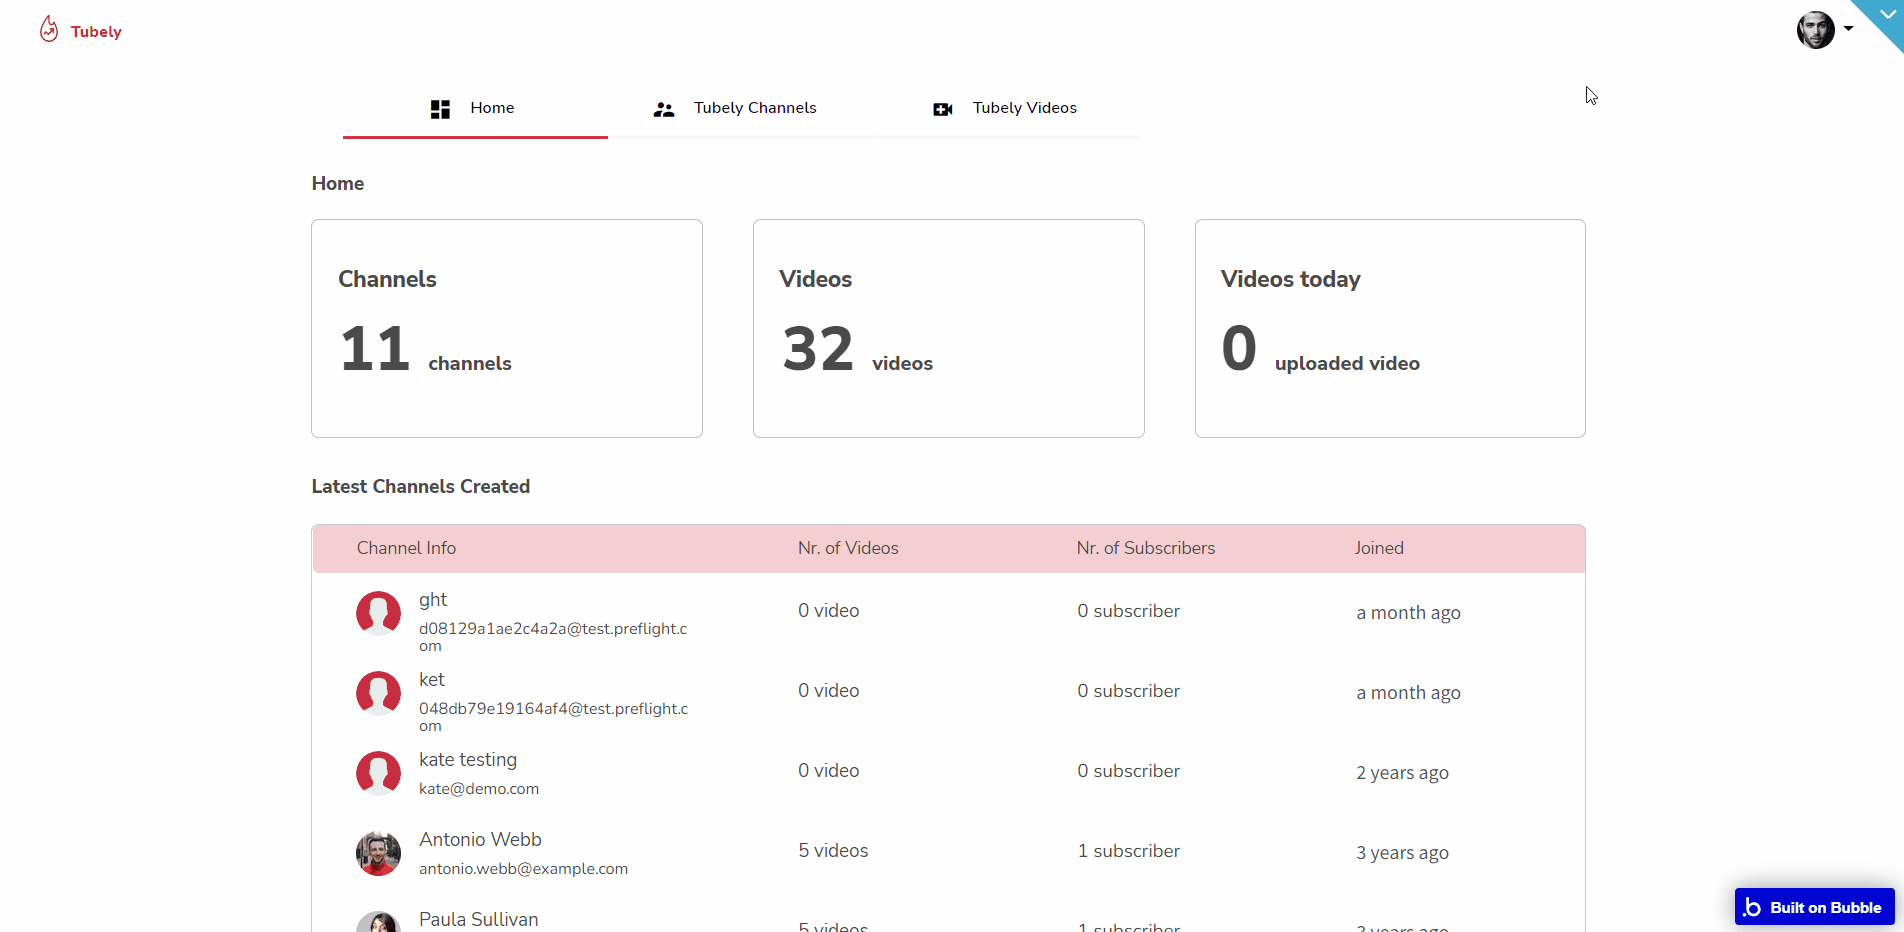The width and height of the screenshot is (1904, 932).
Task: Click the Home page heading
Action: click(338, 184)
